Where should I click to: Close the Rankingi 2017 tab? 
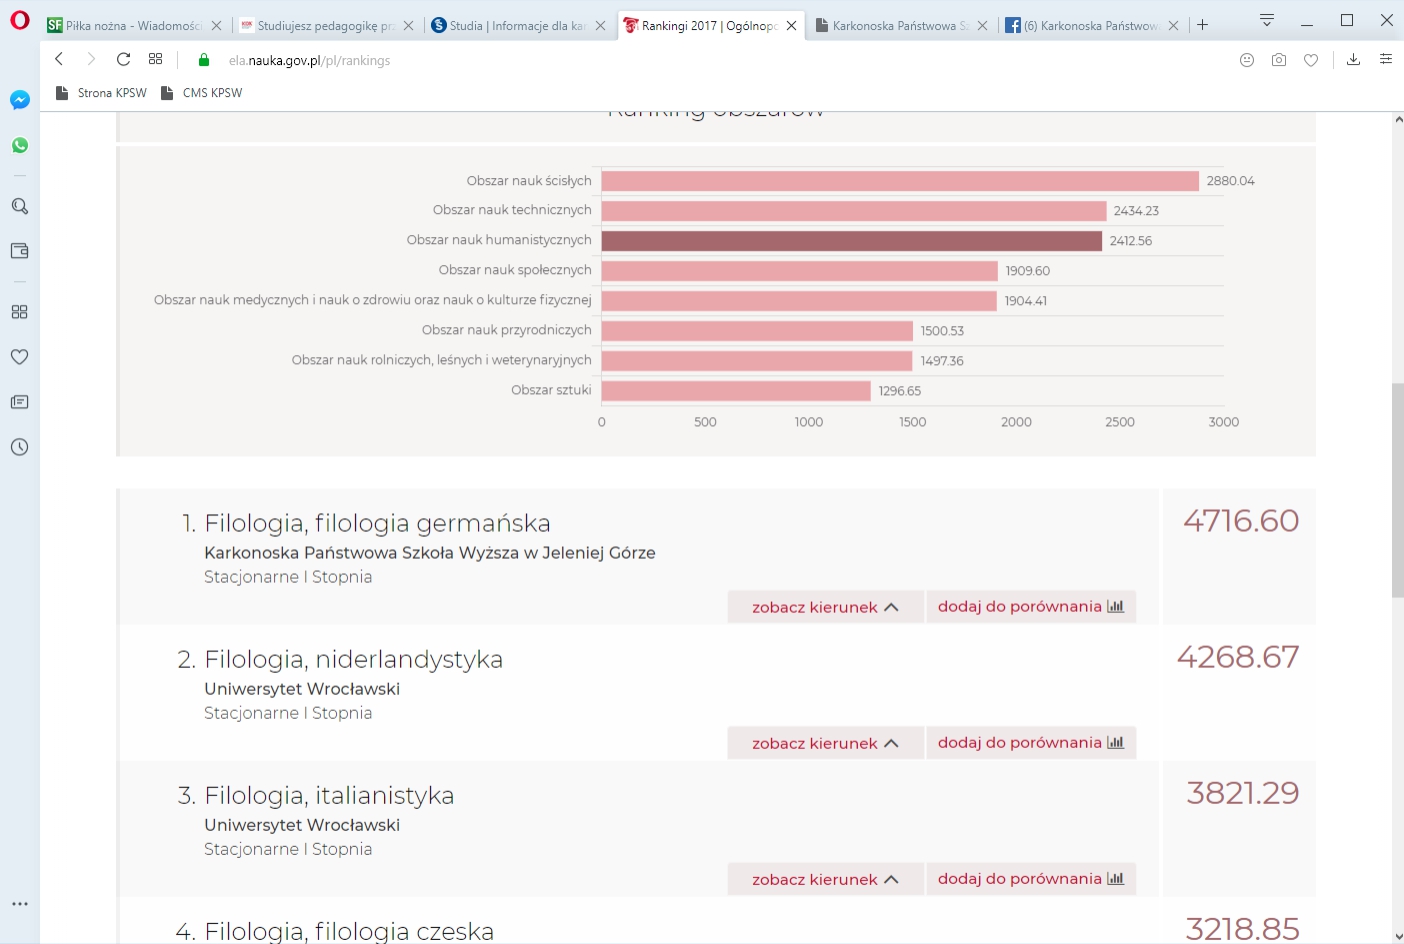coord(792,26)
